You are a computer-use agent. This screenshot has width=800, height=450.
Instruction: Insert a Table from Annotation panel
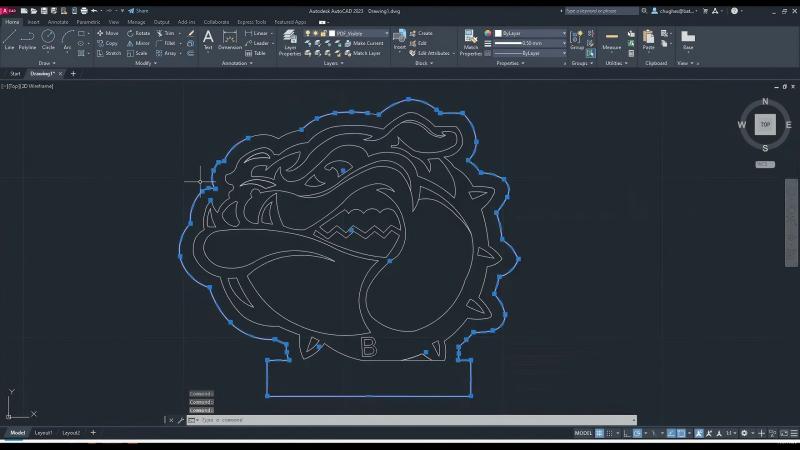255,53
